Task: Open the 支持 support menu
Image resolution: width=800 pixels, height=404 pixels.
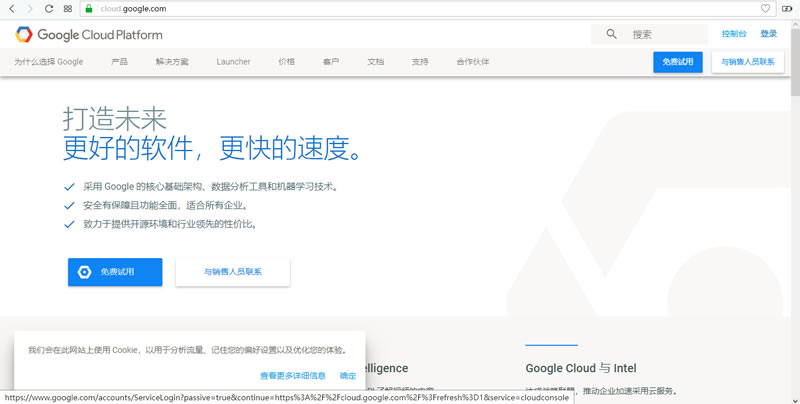Action: click(420, 62)
